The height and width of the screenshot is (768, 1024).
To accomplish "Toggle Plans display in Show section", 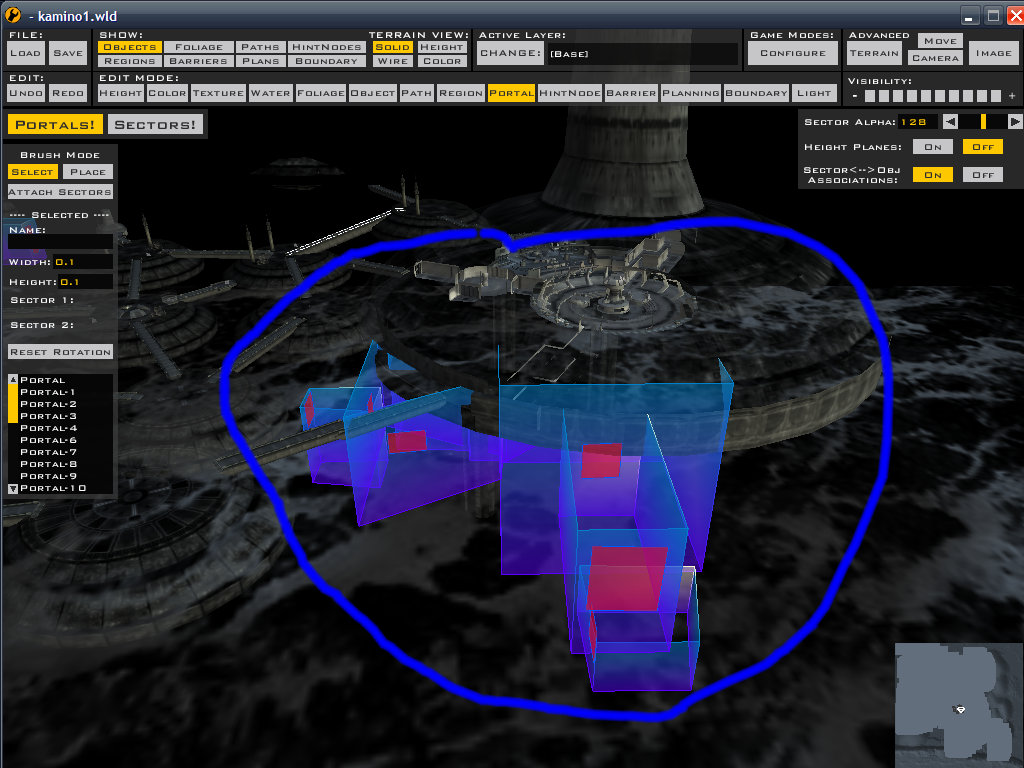I will pyautogui.click(x=260, y=61).
